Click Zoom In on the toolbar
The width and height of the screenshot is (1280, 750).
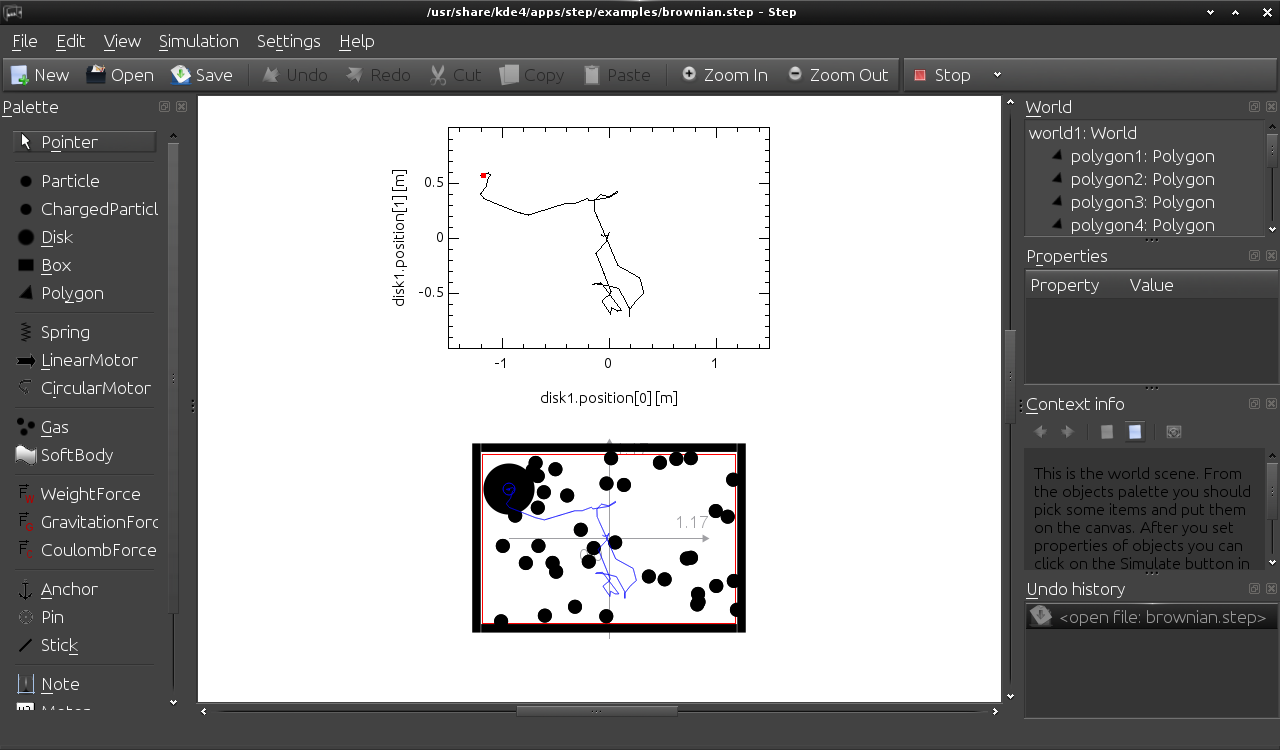[x=725, y=75]
